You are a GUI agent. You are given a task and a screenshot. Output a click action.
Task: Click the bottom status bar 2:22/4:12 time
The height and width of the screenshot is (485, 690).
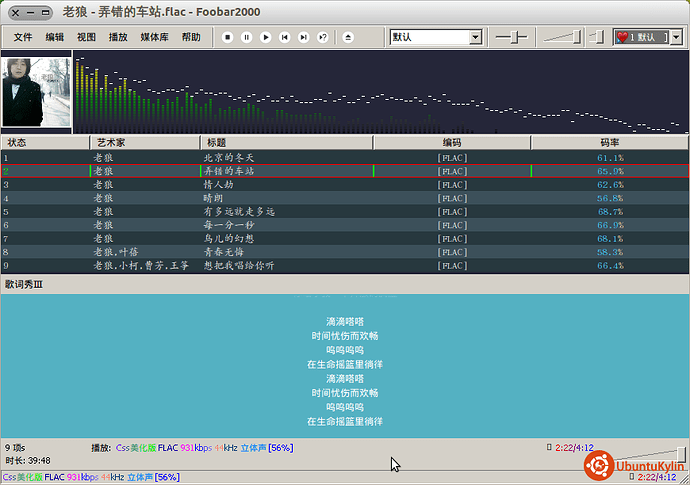click(x=657, y=477)
